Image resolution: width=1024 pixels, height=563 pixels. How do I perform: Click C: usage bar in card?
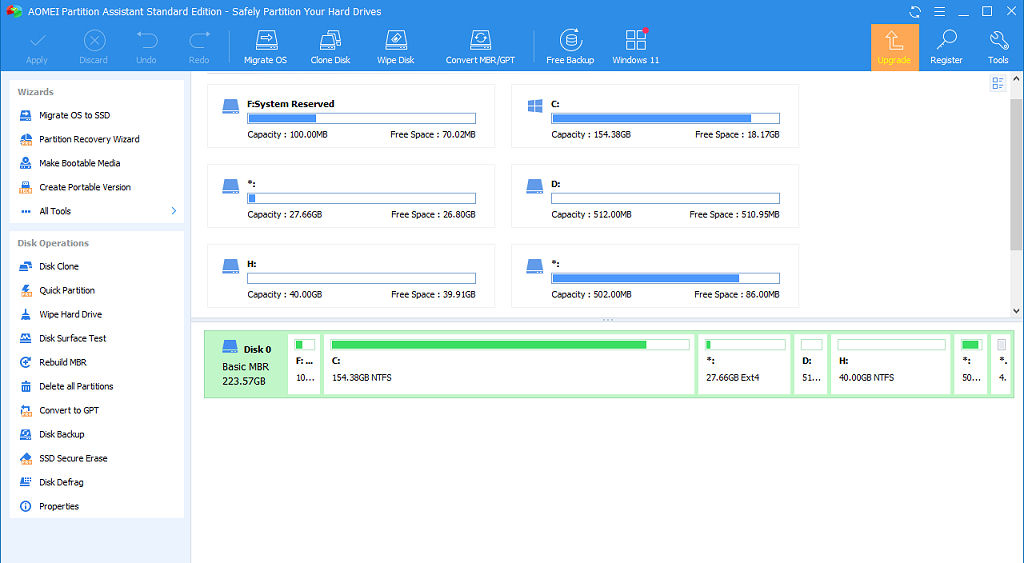665,118
